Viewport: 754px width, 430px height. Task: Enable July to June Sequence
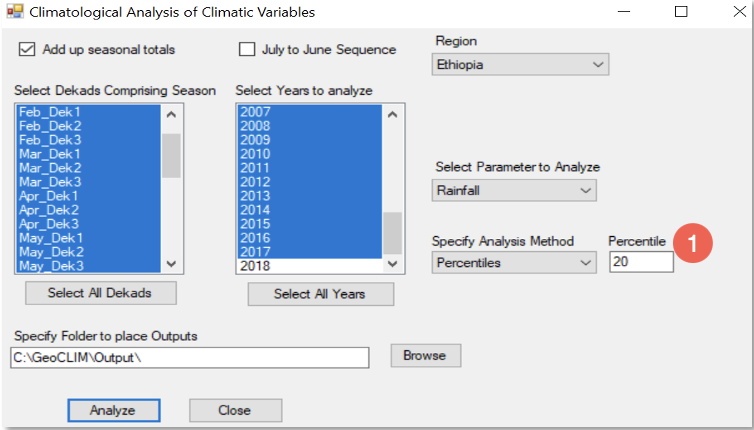tap(247, 49)
